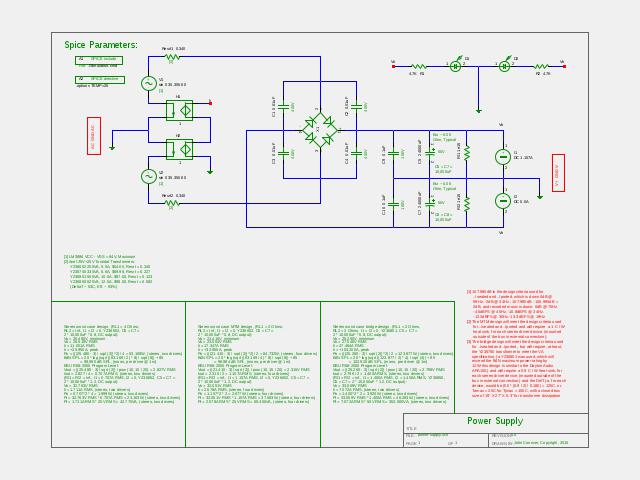The height and width of the screenshot is (480, 640).
Task: Select the V2 AC voltage source symbol
Action: pos(148,176)
